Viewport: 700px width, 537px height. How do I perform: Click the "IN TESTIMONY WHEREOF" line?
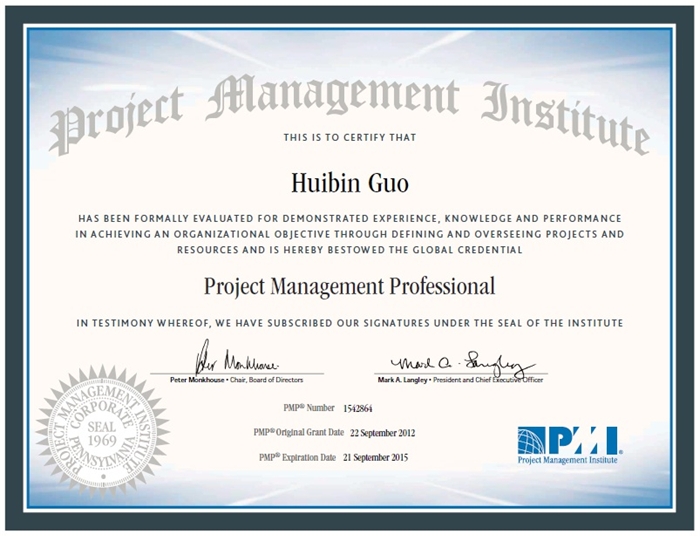pos(349,323)
